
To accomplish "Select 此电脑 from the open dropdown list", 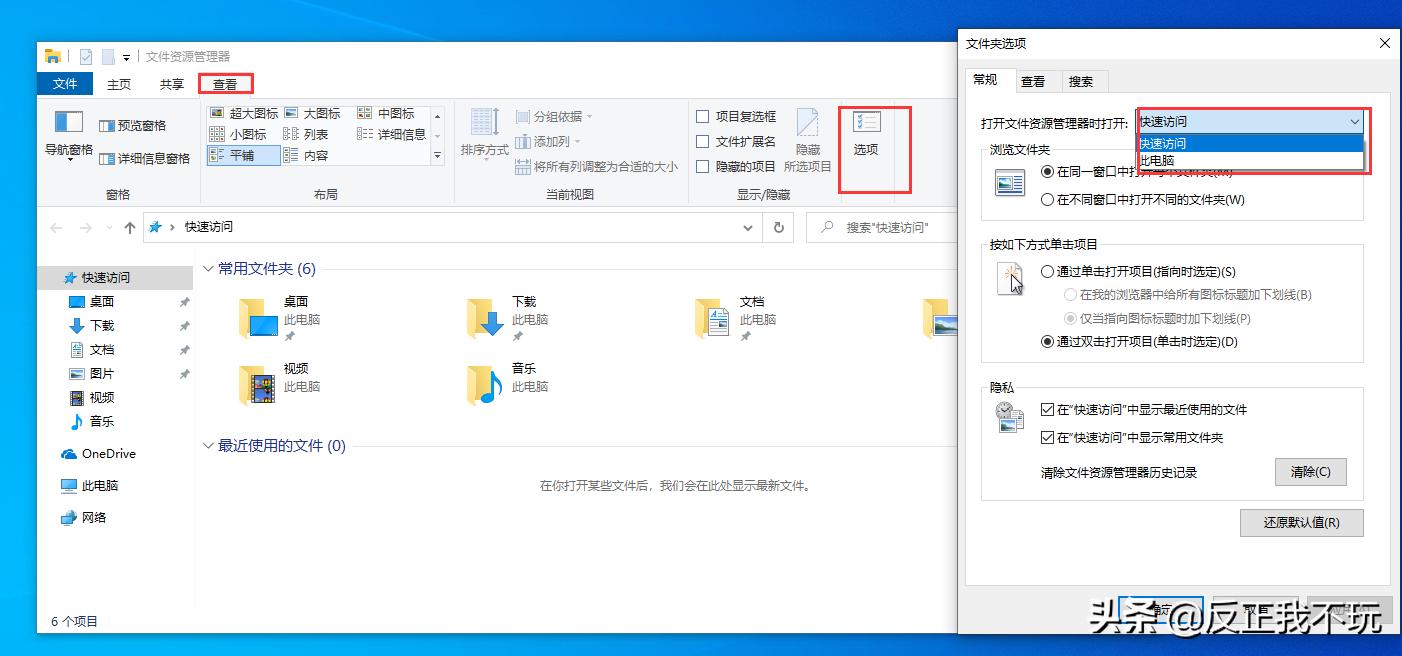I will point(1156,159).
